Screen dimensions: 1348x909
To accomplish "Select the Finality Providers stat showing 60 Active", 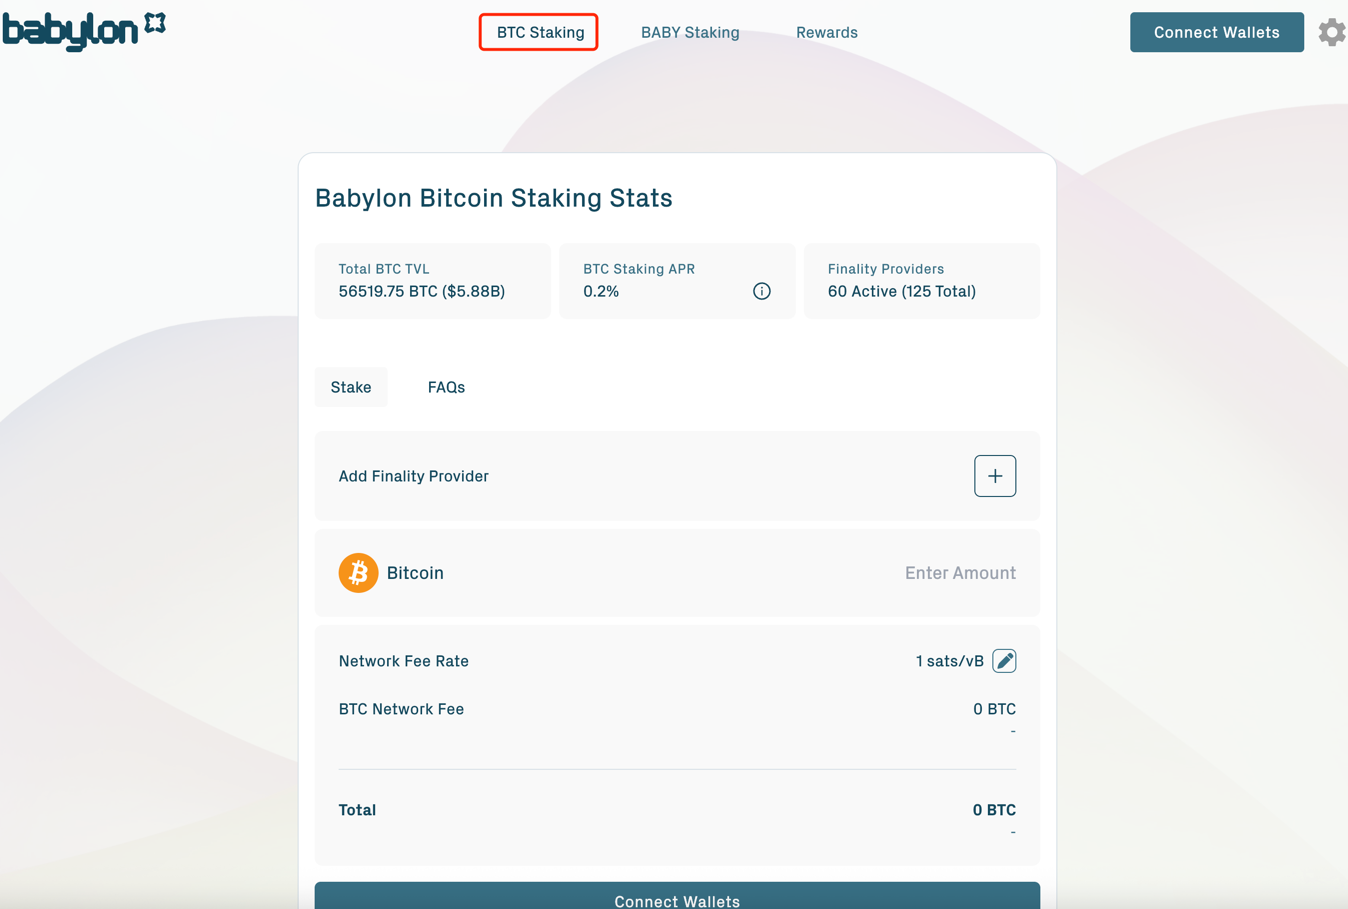I will coord(921,280).
